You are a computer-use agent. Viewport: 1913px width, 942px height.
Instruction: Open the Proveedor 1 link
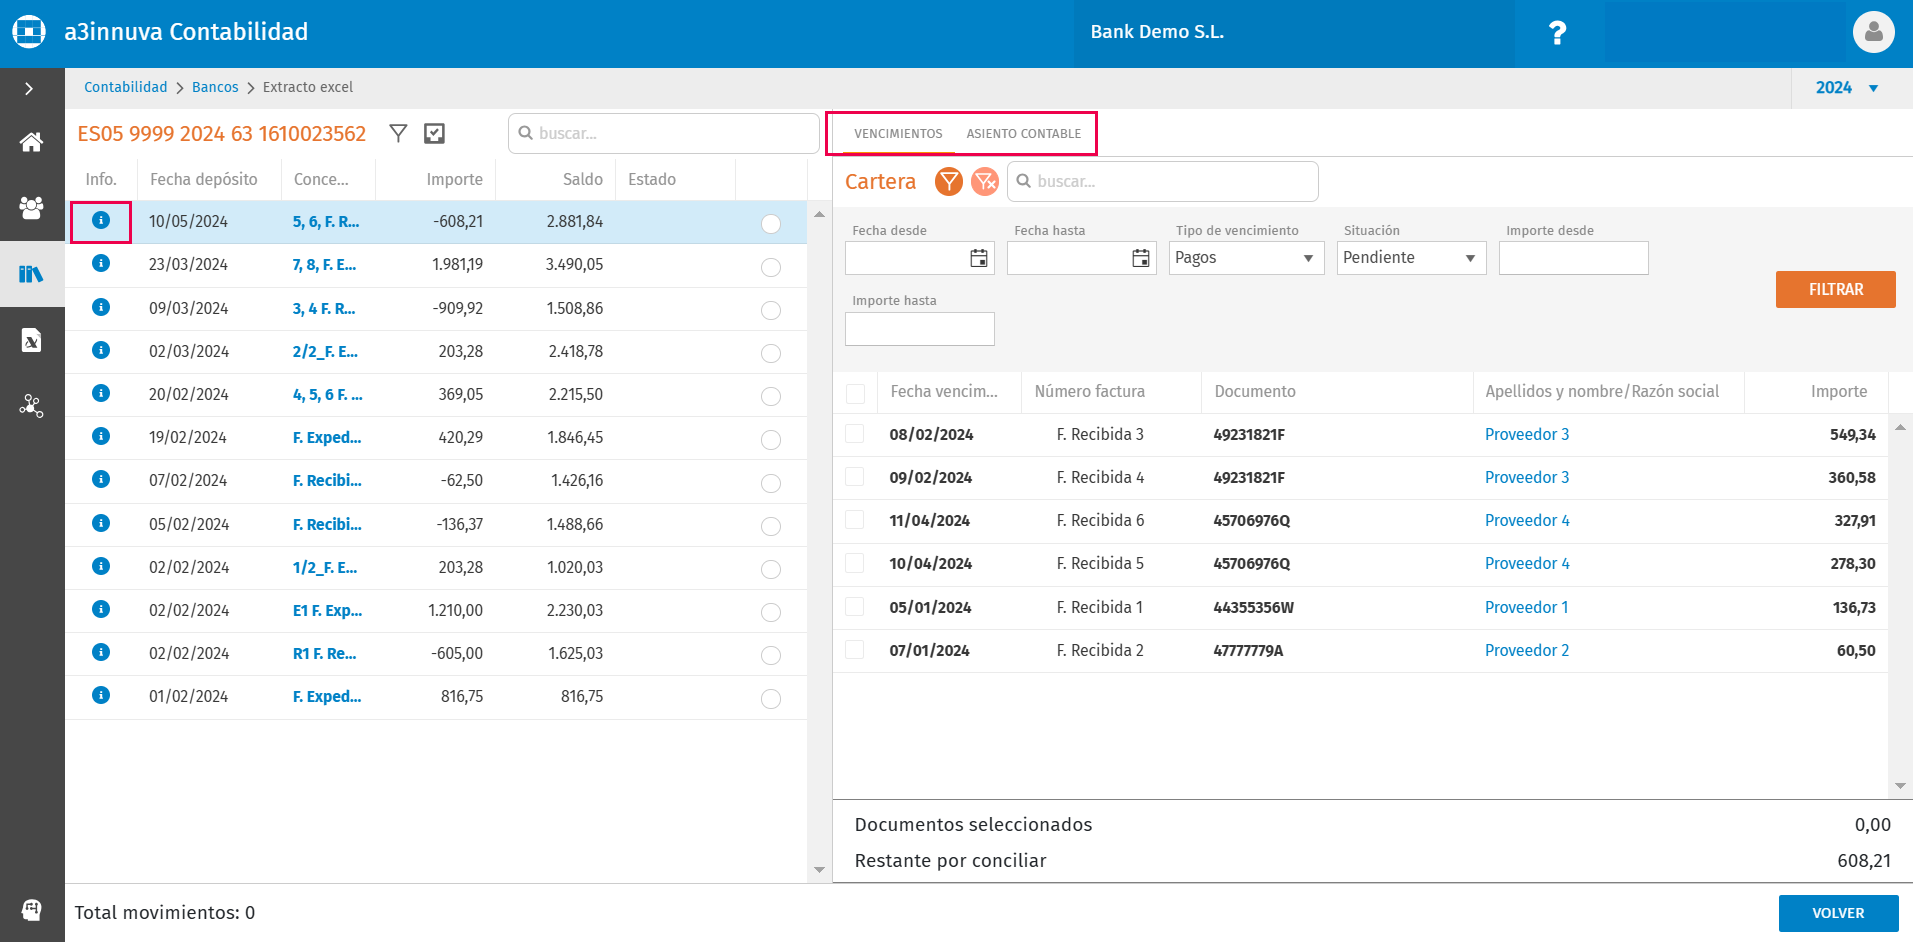pyautogui.click(x=1526, y=607)
